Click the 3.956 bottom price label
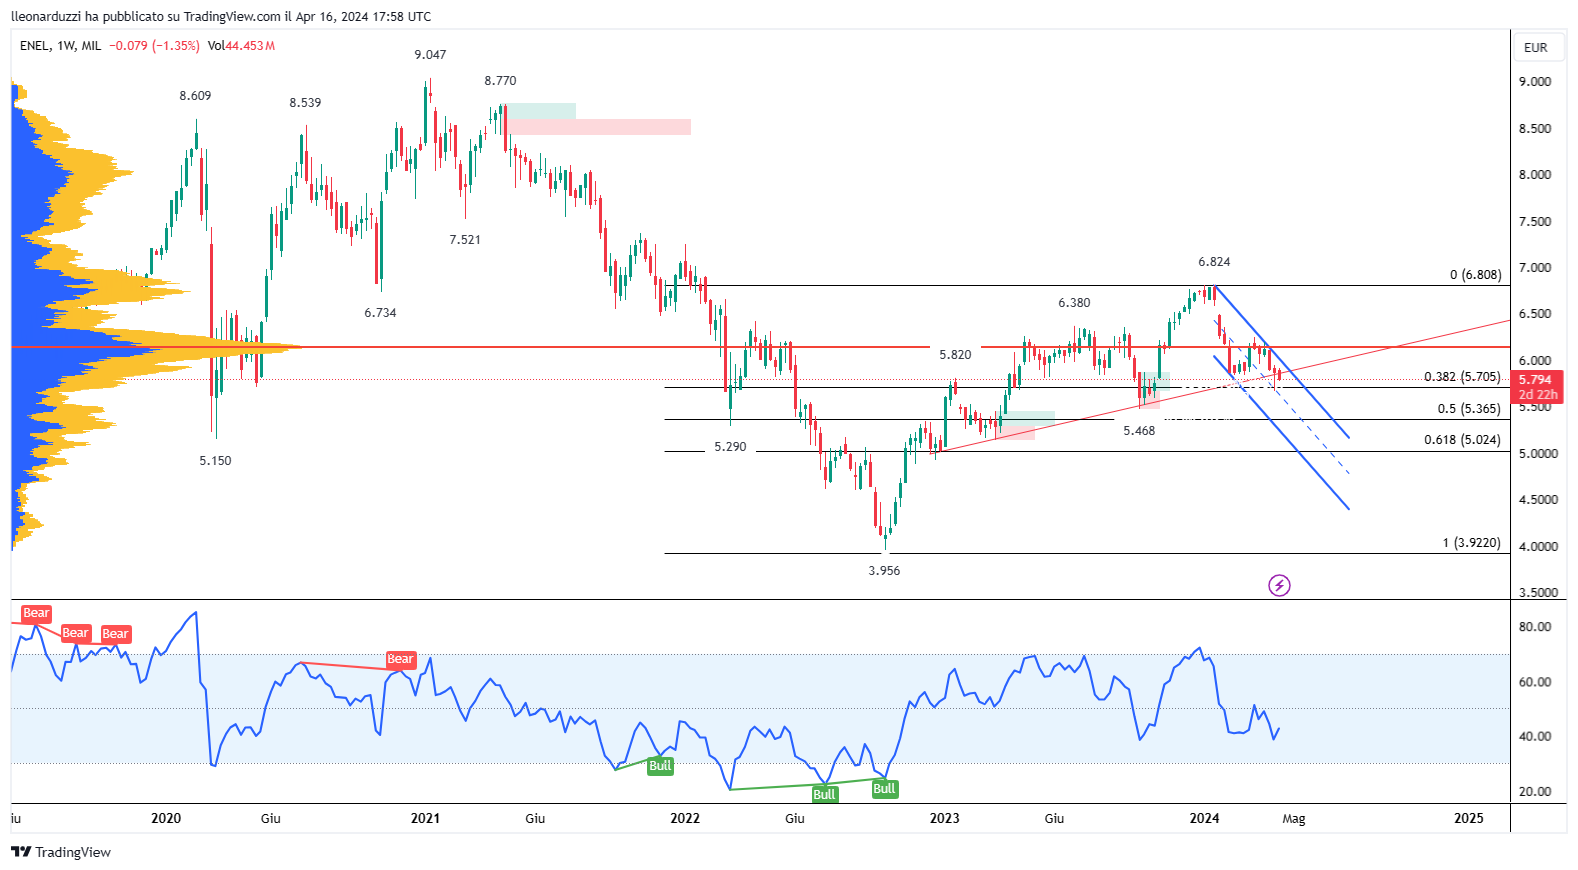Viewport: 1578px width, 870px height. coord(884,571)
